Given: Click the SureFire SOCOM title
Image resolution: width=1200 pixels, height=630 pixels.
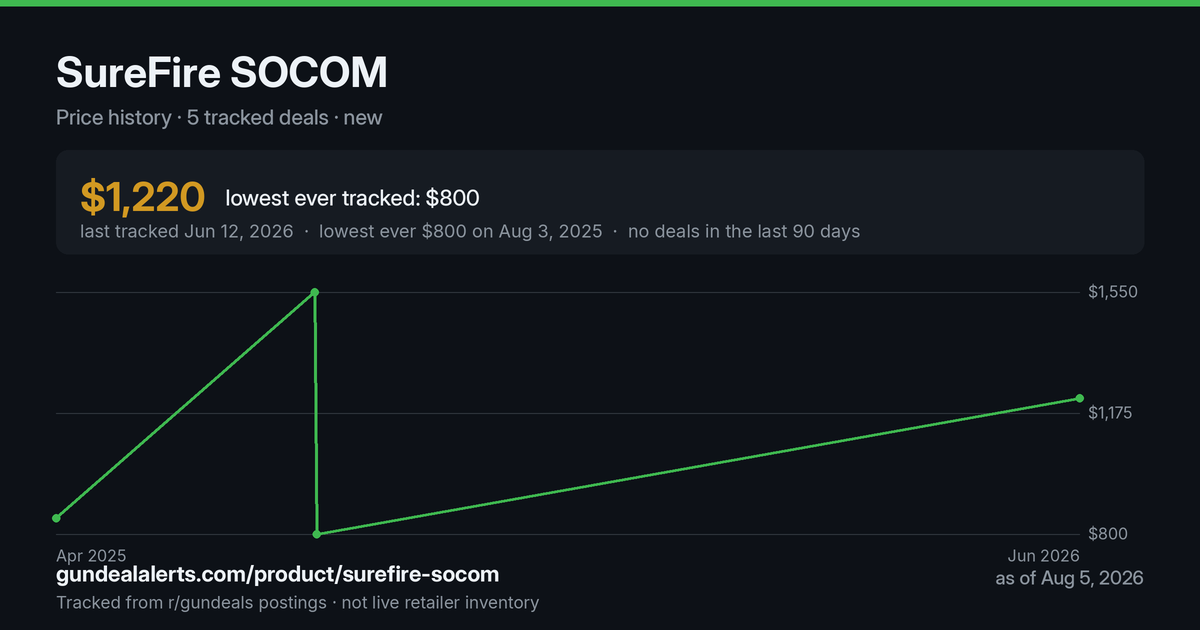Looking at the screenshot, I should coord(221,73).
